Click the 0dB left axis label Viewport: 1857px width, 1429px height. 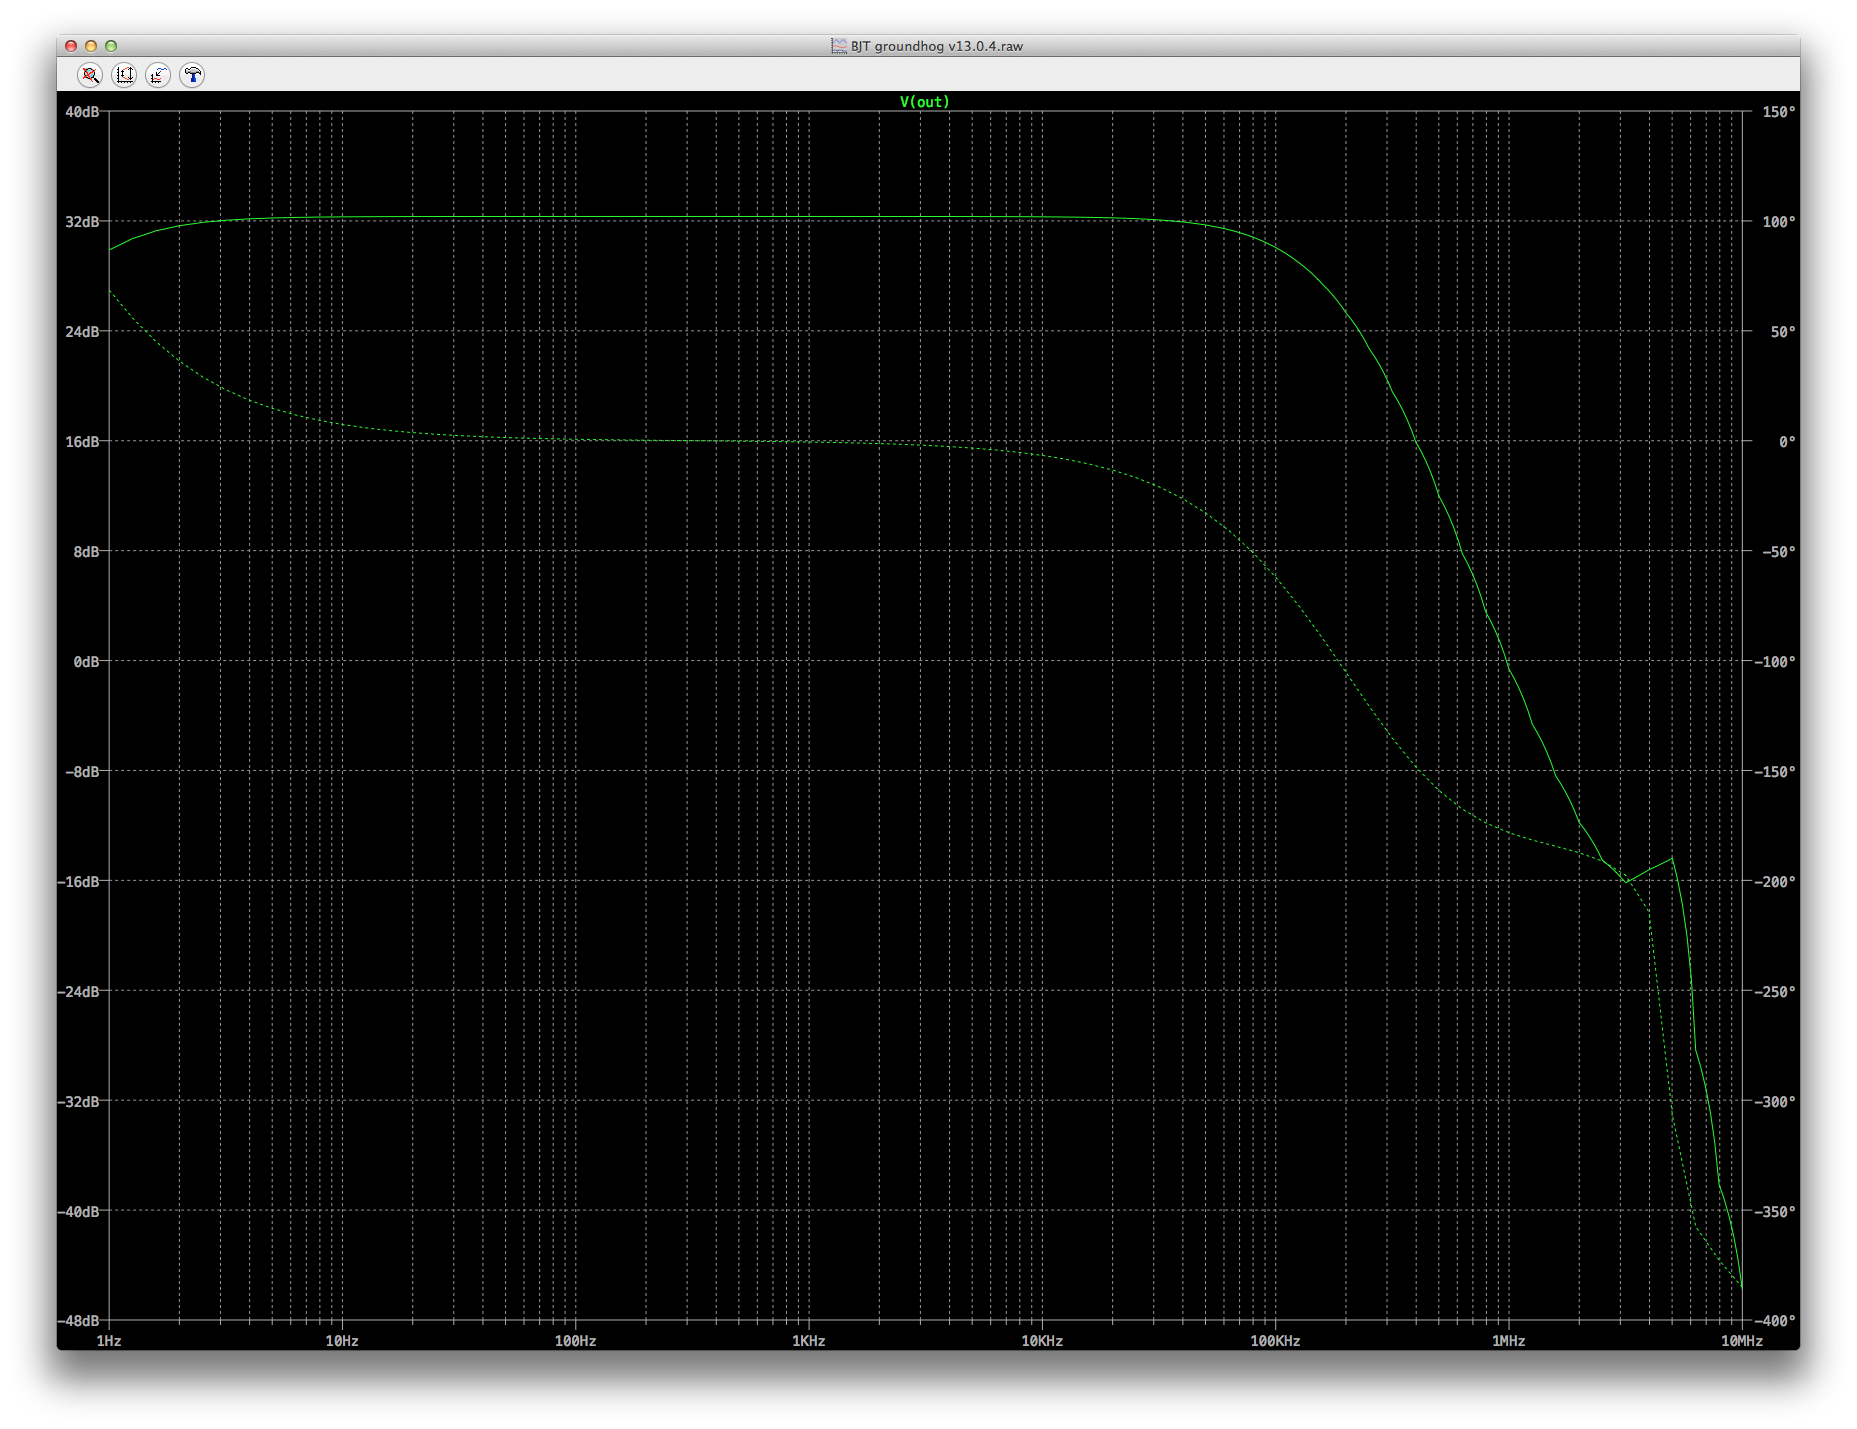(86, 662)
